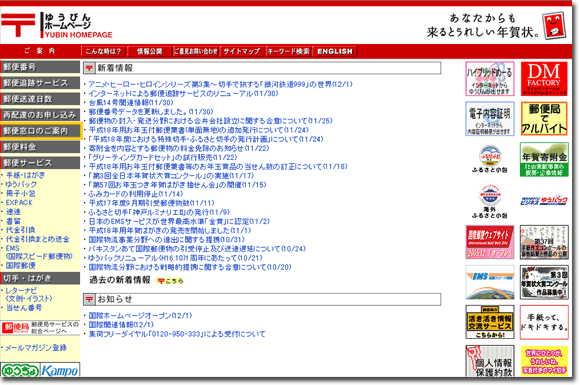The height and width of the screenshot is (385, 580).
Task: Click the 過去の新着情報 こちら button
Action: [x=170, y=281]
